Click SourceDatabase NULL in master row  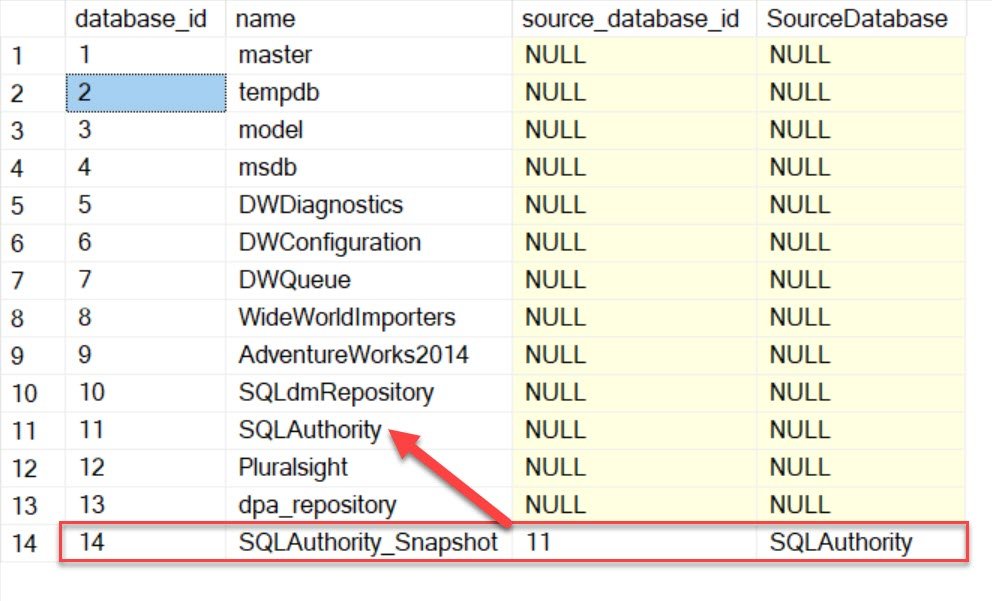[x=861, y=56]
